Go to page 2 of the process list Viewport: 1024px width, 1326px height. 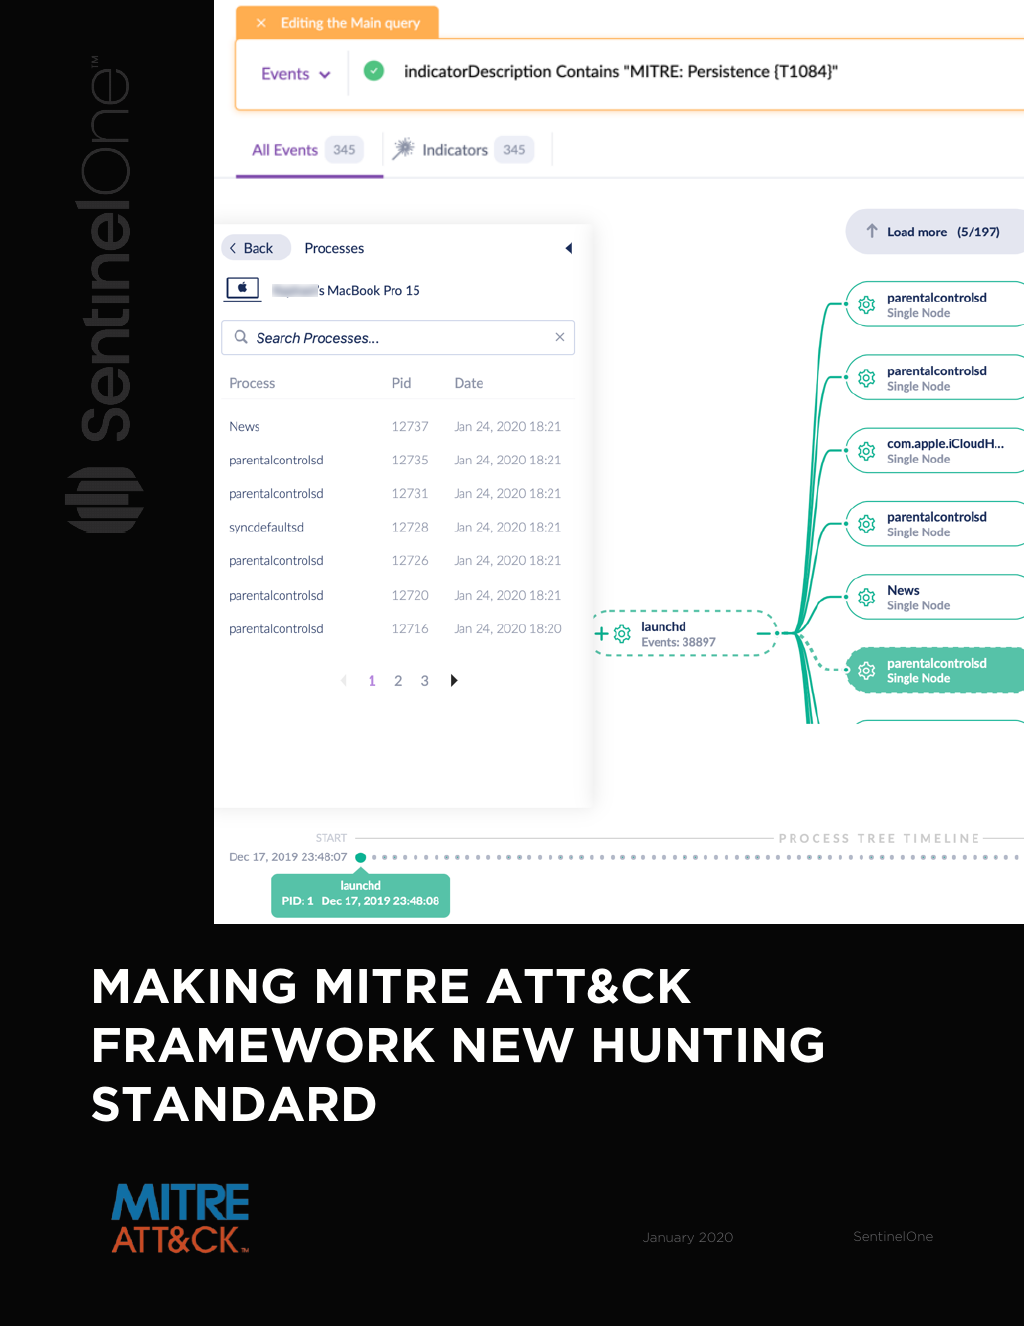[398, 680]
